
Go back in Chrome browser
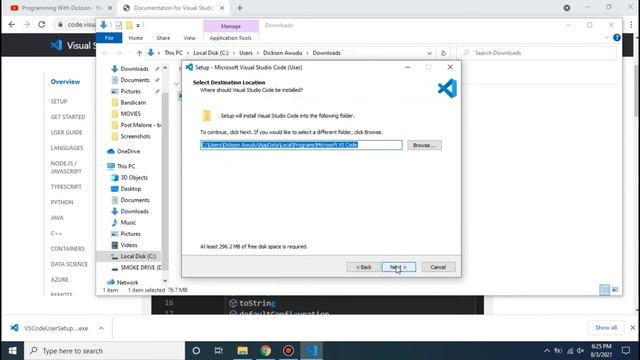coord(11,24)
